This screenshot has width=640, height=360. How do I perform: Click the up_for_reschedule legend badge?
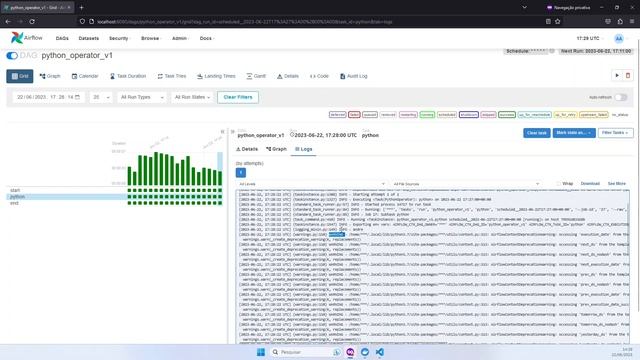535,115
